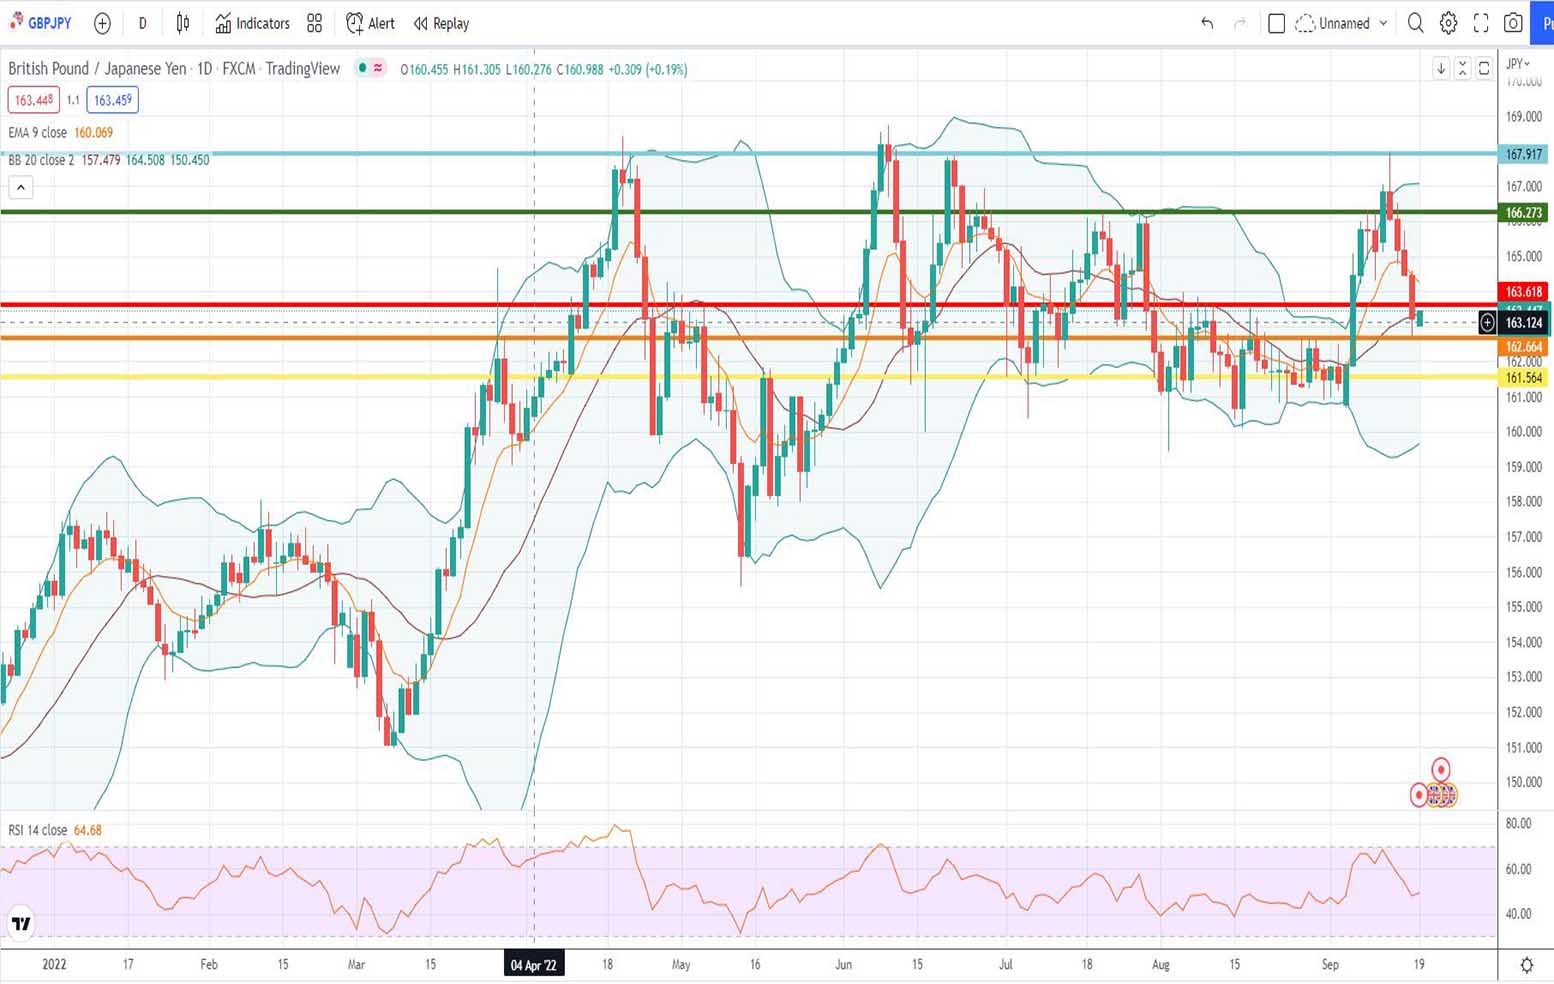Open the D timeframe interval menu
Screen dimensions: 1554x984
pos(142,23)
